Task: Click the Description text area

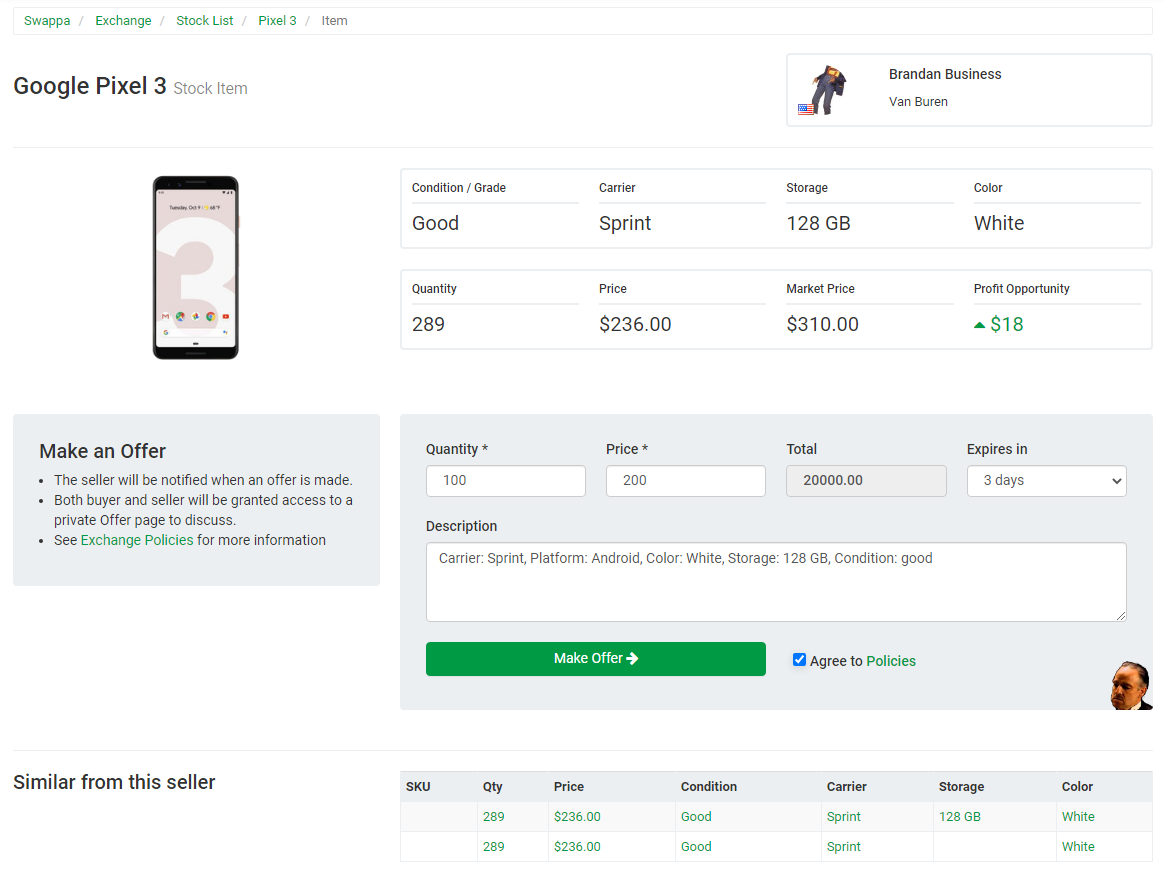Action: pos(776,582)
